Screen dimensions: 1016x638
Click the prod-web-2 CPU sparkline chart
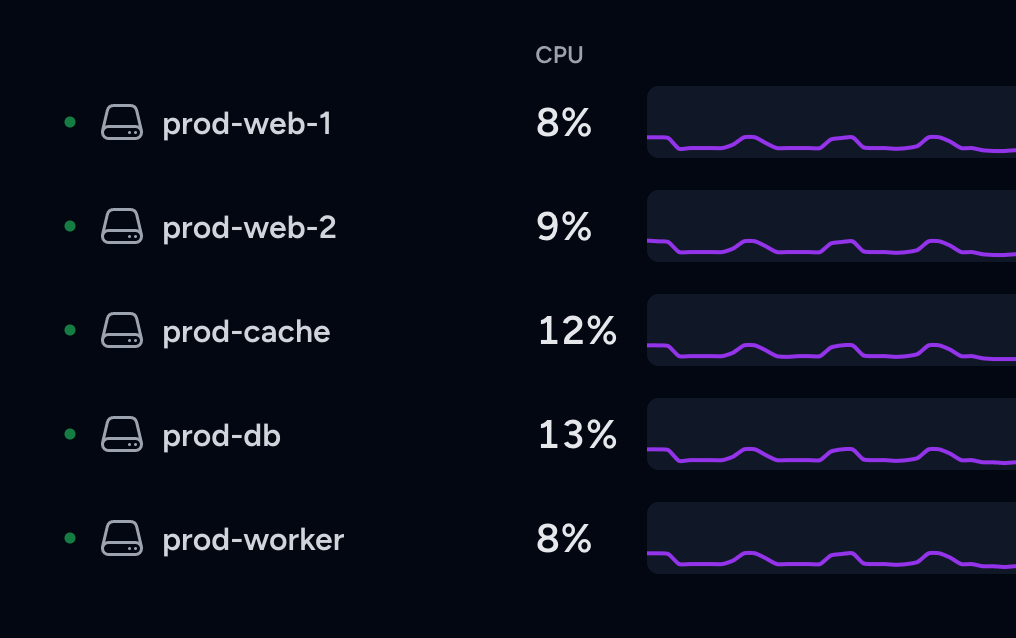pos(831,226)
